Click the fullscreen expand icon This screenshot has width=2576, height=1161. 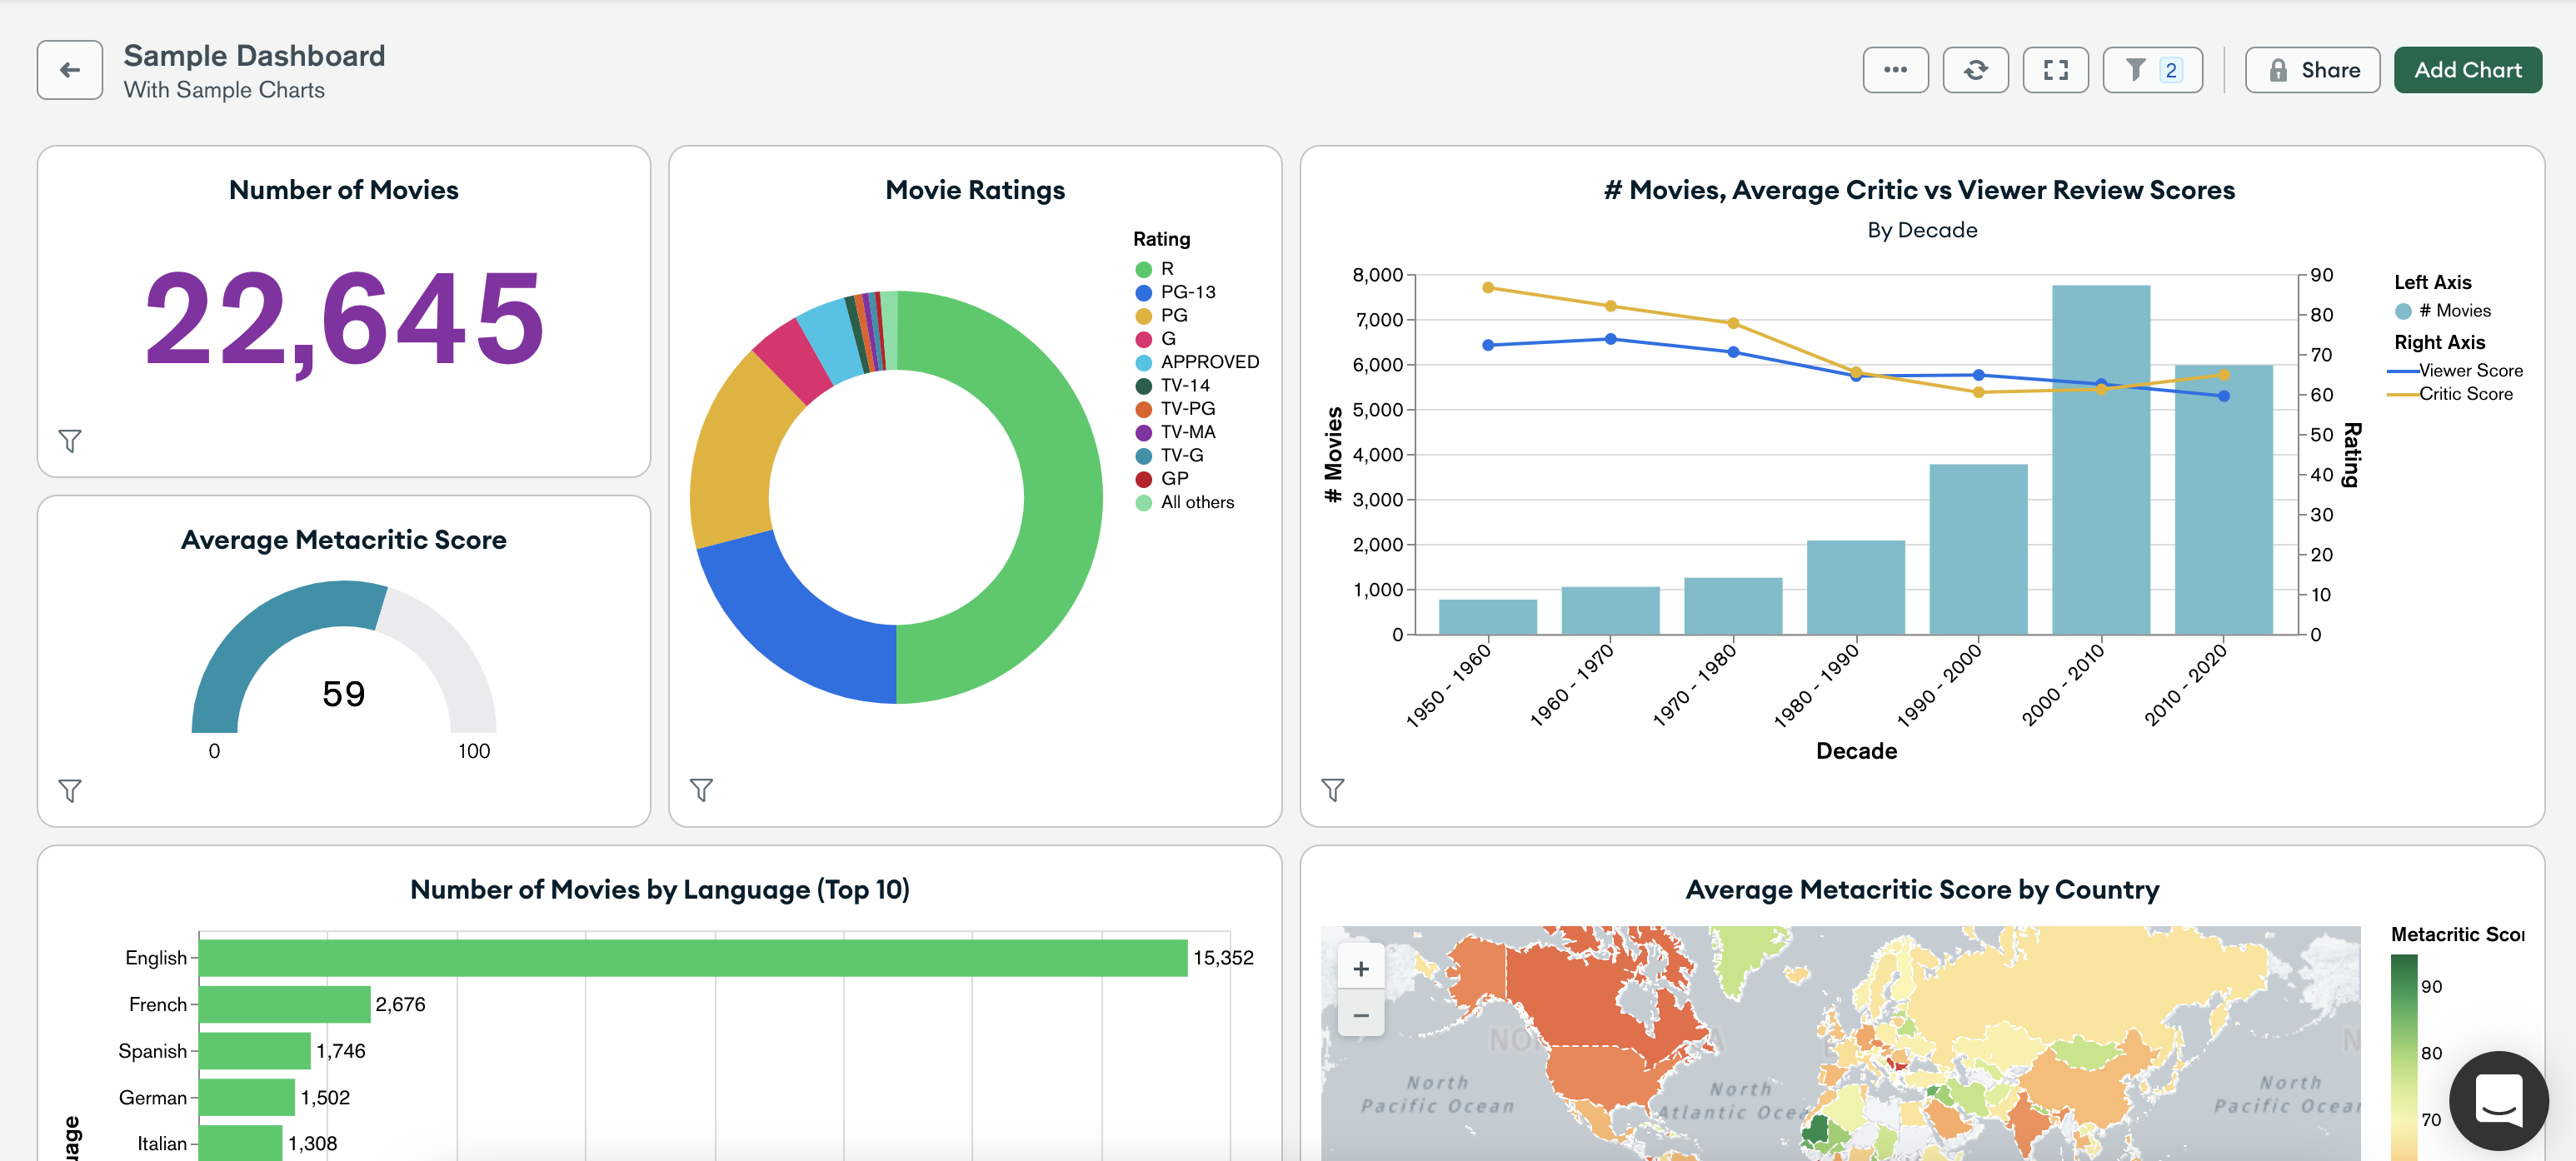pos(2057,69)
